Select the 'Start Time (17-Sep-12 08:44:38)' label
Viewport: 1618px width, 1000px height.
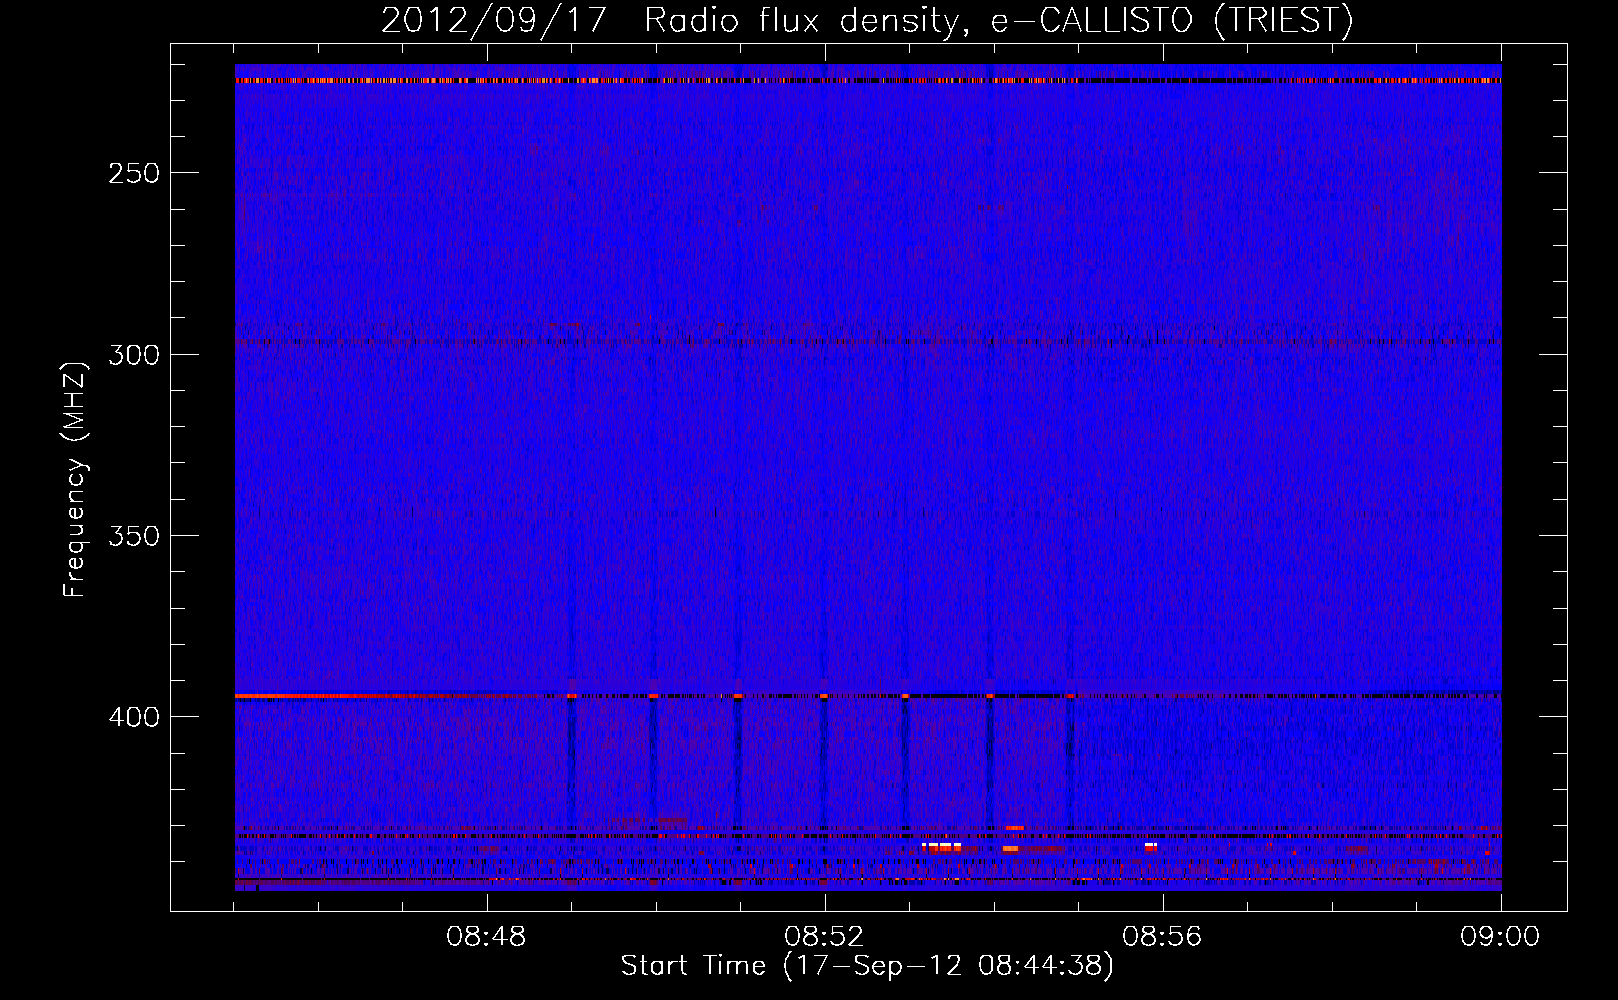point(867,966)
